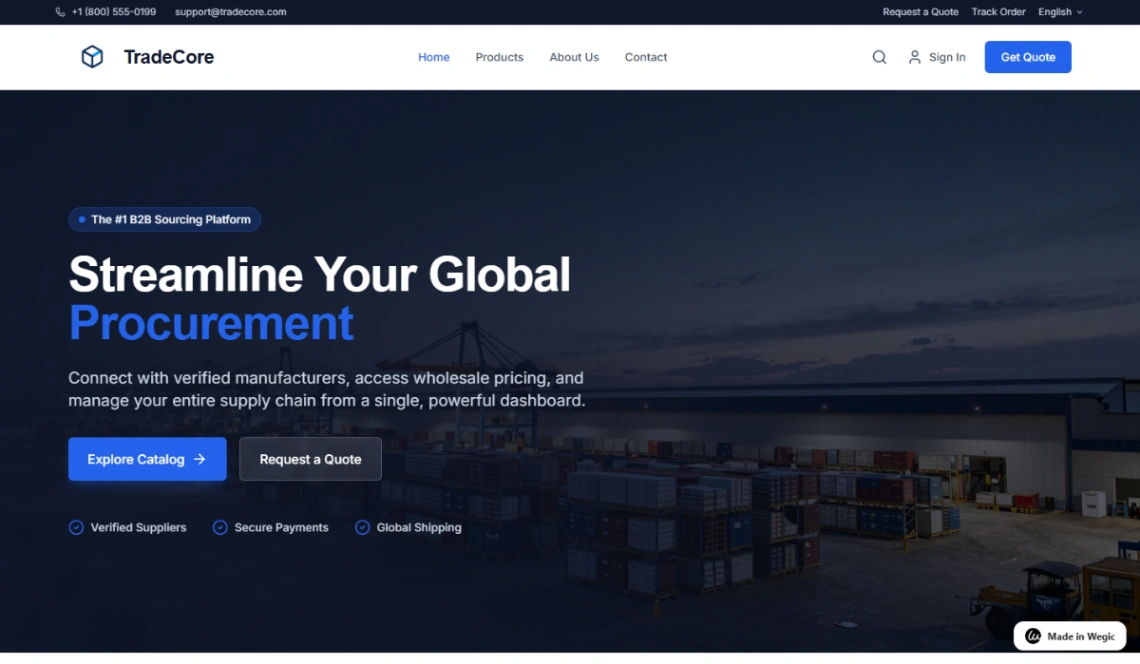
Task: Click the "Verified Suppliers" label
Action: coord(138,527)
